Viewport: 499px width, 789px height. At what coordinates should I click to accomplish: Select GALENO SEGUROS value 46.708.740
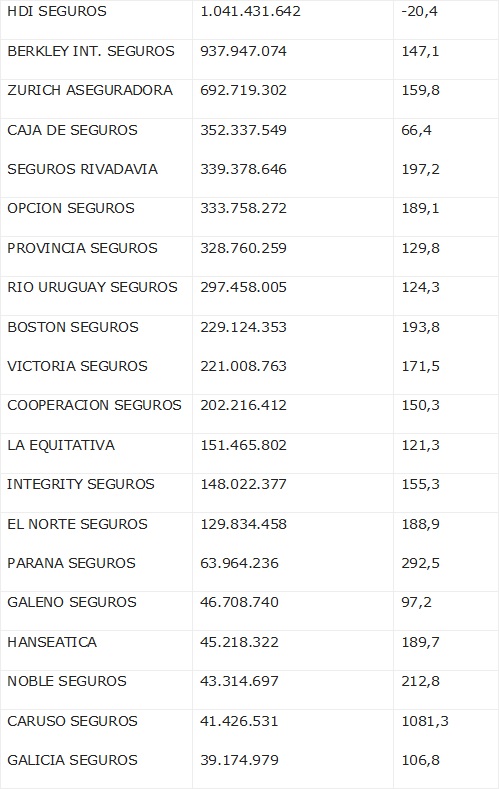pyautogui.click(x=239, y=602)
